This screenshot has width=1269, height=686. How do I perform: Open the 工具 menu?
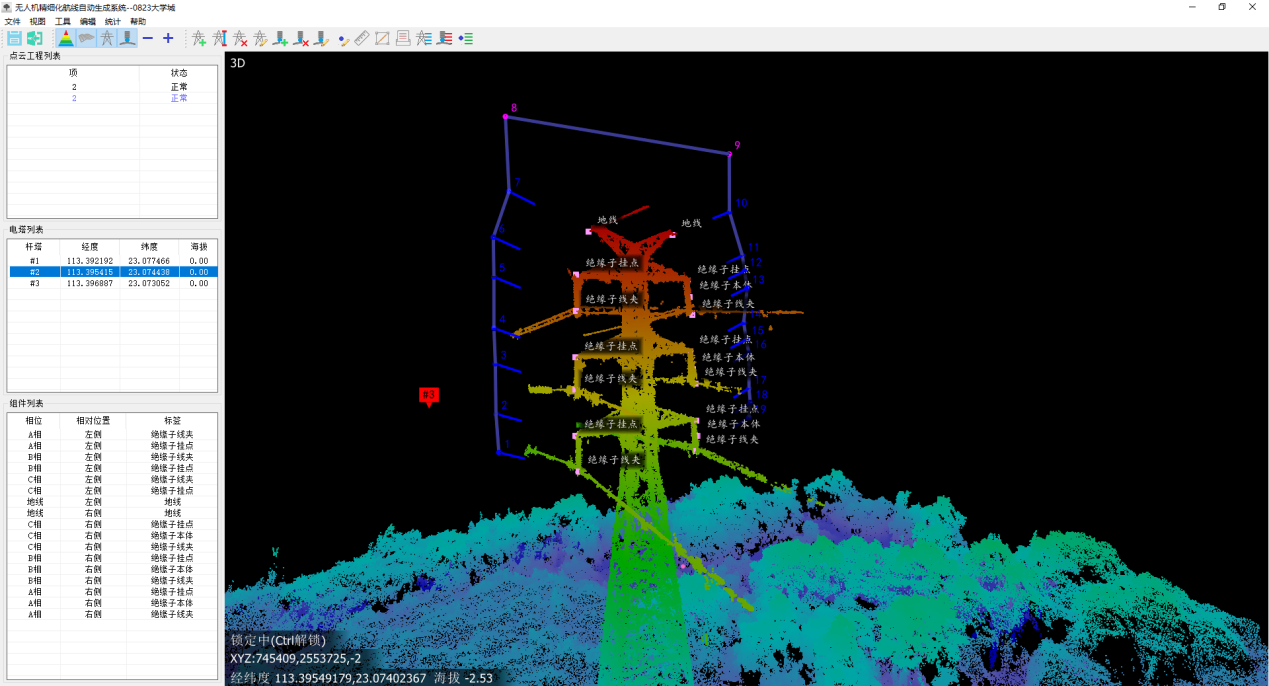[63, 21]
